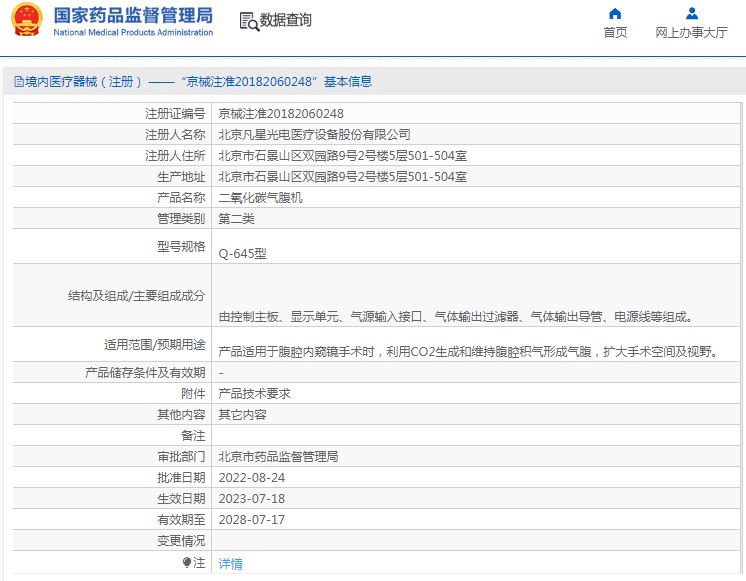Click the 注册人名称 label
The height and width of the screenshot is (581, 746).
(x=175, y=135)
